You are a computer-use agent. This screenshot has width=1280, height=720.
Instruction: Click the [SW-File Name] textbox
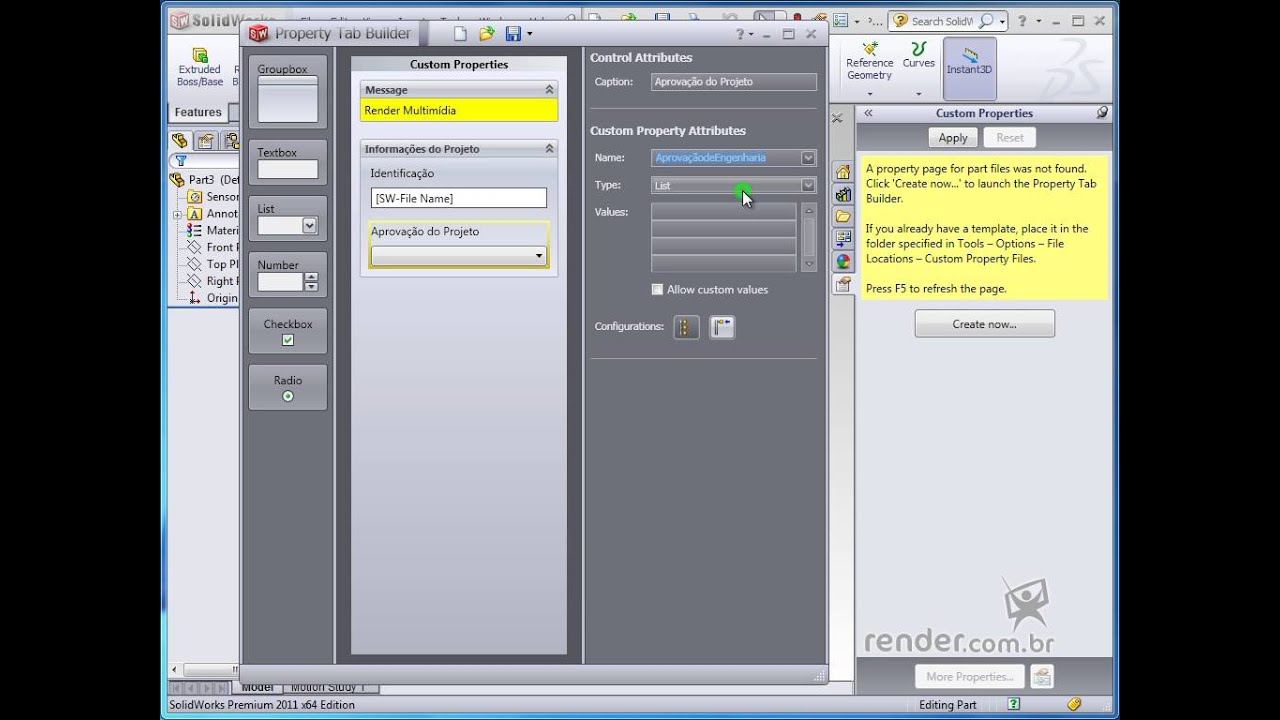459,198
